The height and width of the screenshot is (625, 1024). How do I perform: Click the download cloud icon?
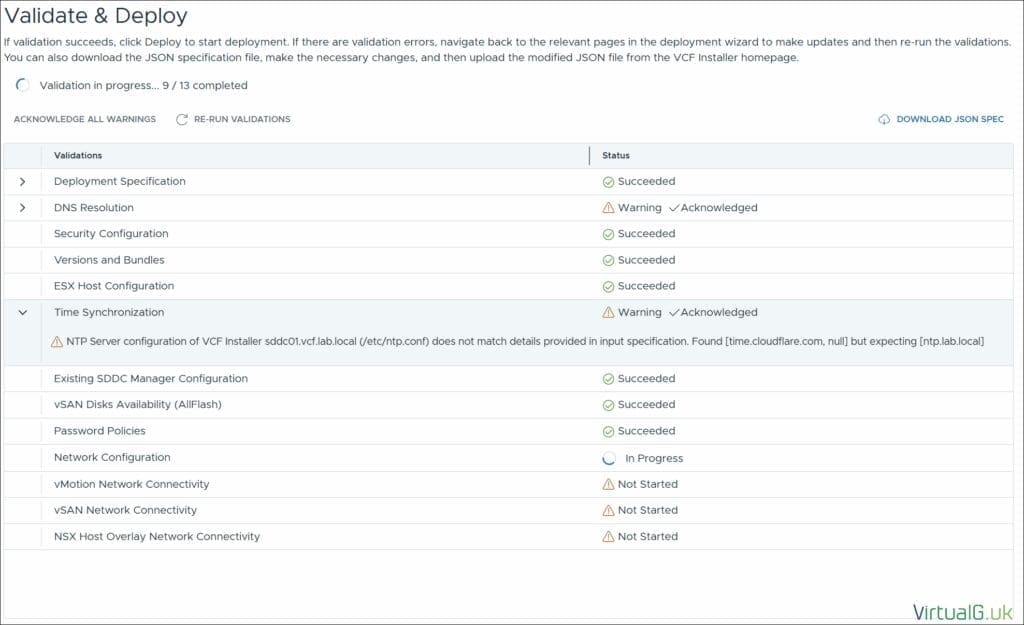(884, 119)
